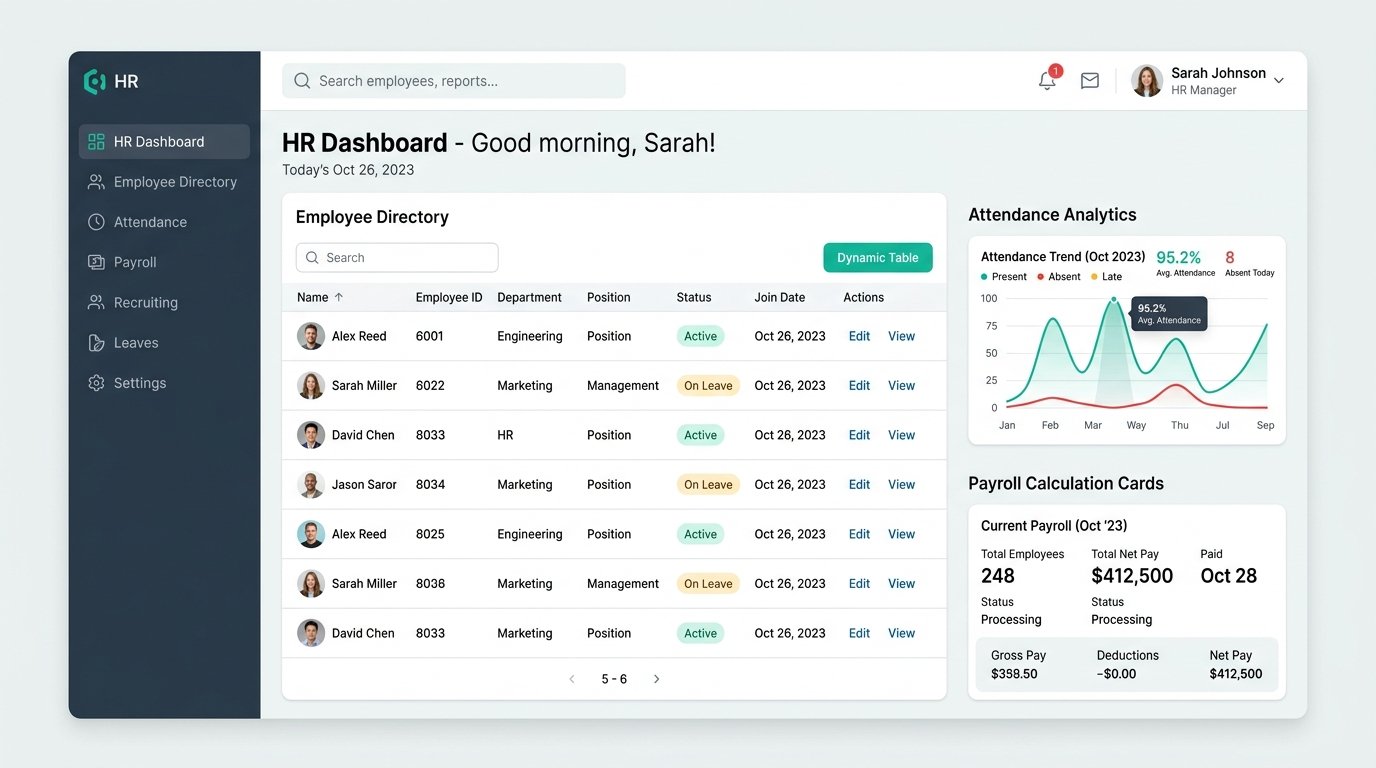
Task: Edit employee 6001 Alex Reed
Action: [859, 336]
